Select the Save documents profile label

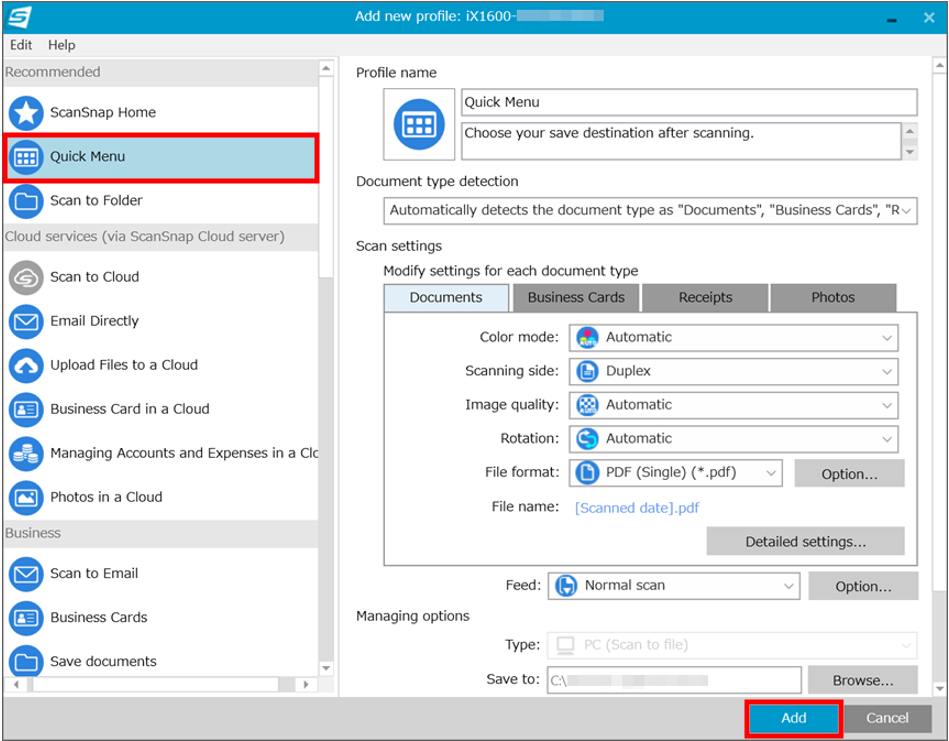(x=103, y=662)
